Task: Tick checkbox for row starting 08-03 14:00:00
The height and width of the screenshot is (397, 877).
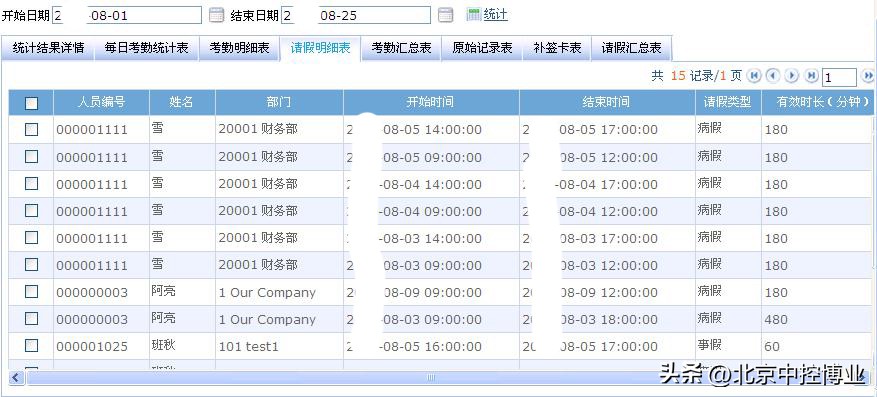Action: click(x=31, y=238)
